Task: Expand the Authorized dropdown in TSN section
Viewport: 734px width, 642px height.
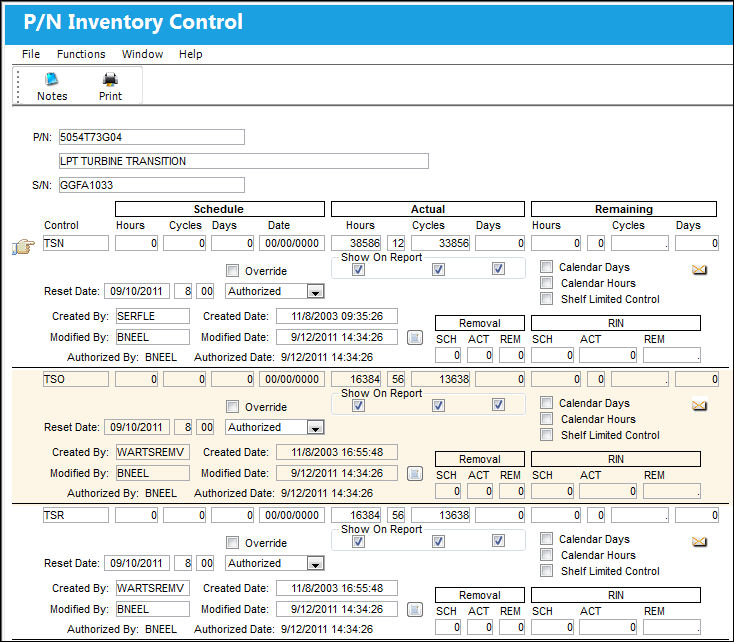Action: pos(316,292)
